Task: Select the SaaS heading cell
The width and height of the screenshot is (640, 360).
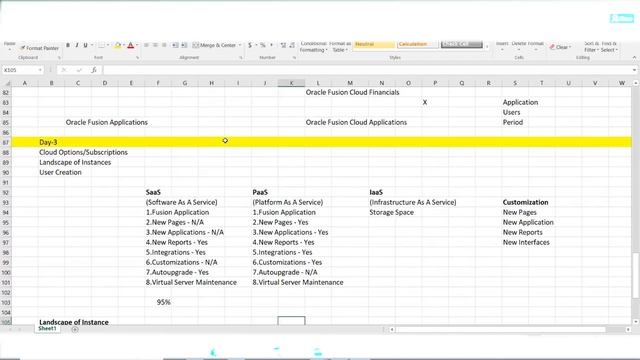Action: click(158, 192)
